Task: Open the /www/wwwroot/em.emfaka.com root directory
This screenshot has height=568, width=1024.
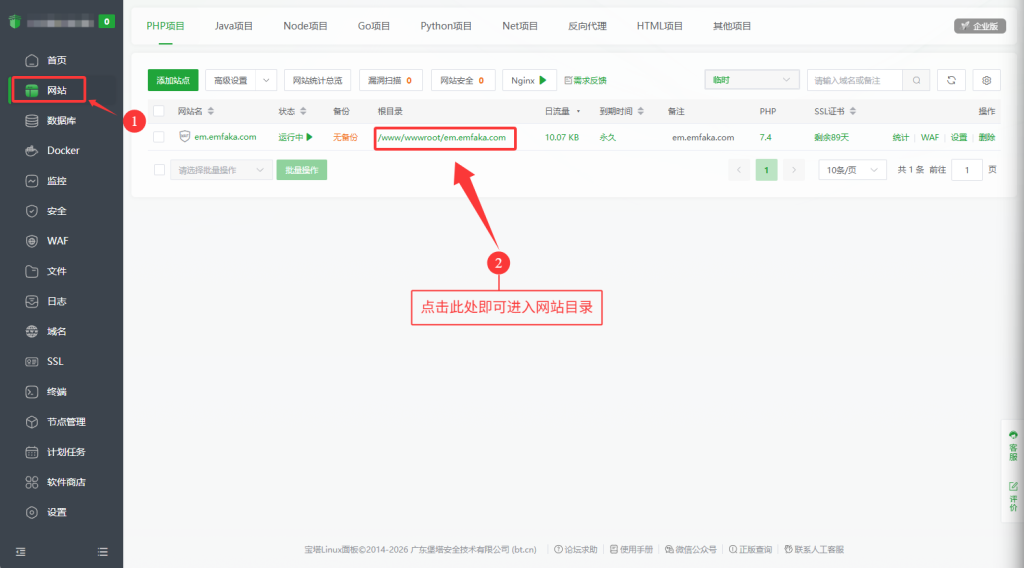Action: 442,138
